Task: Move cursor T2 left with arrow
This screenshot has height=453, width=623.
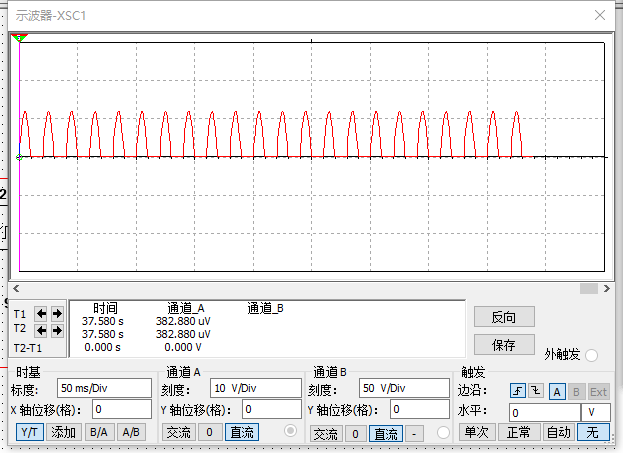Action: (41, 330)
